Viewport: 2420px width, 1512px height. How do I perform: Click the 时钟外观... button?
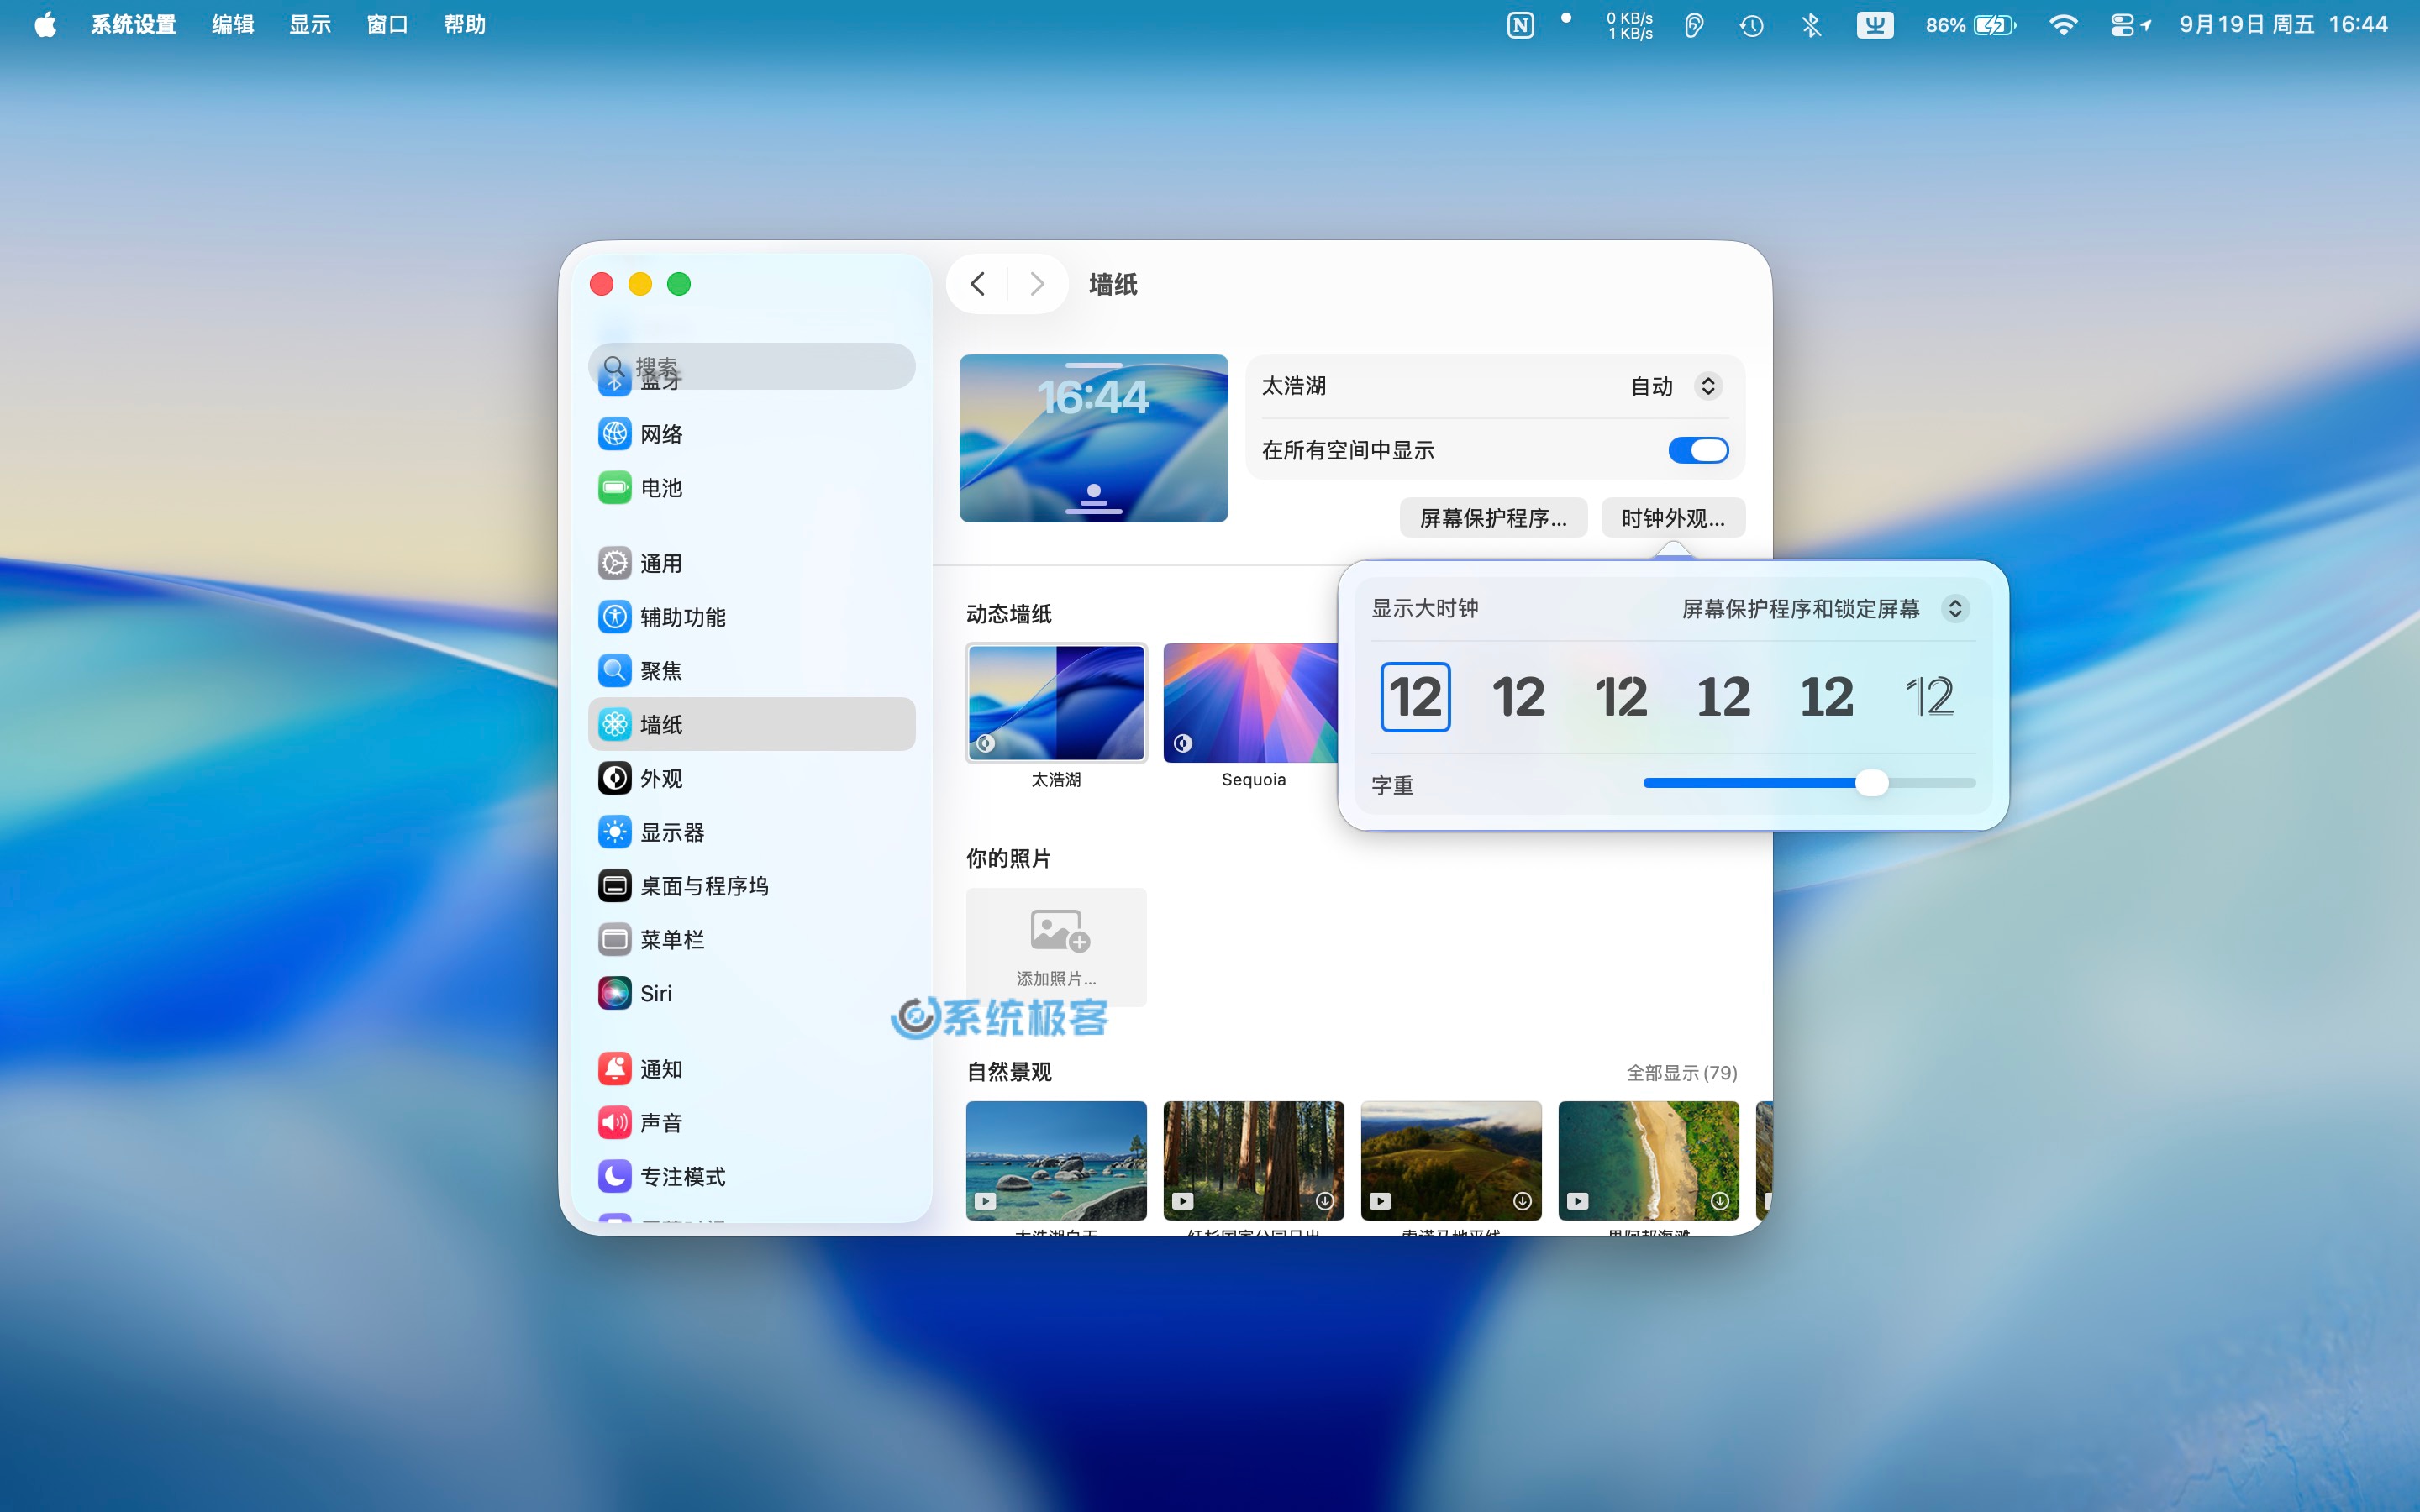pos(1673,518)
